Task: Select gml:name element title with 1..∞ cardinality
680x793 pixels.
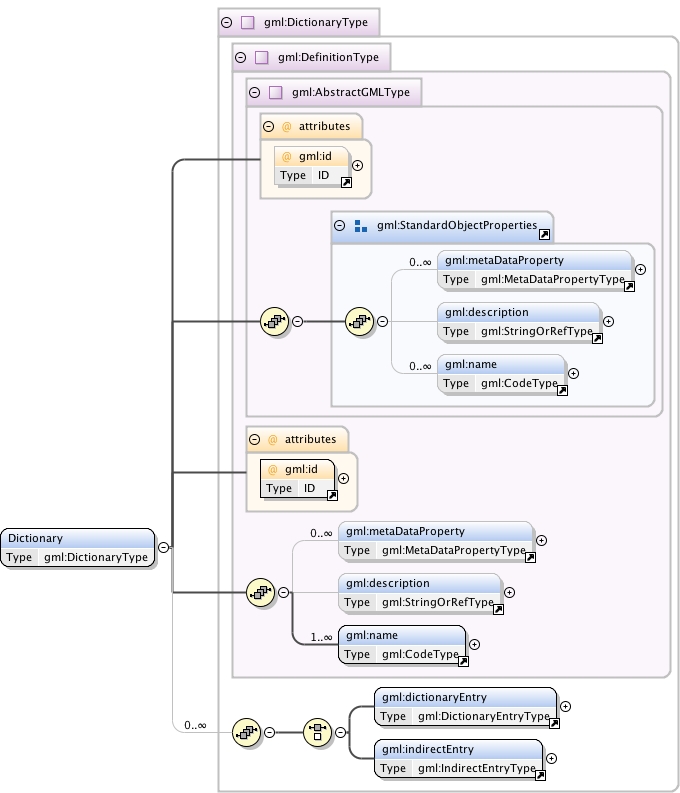Action: click(x=372, y=635)
